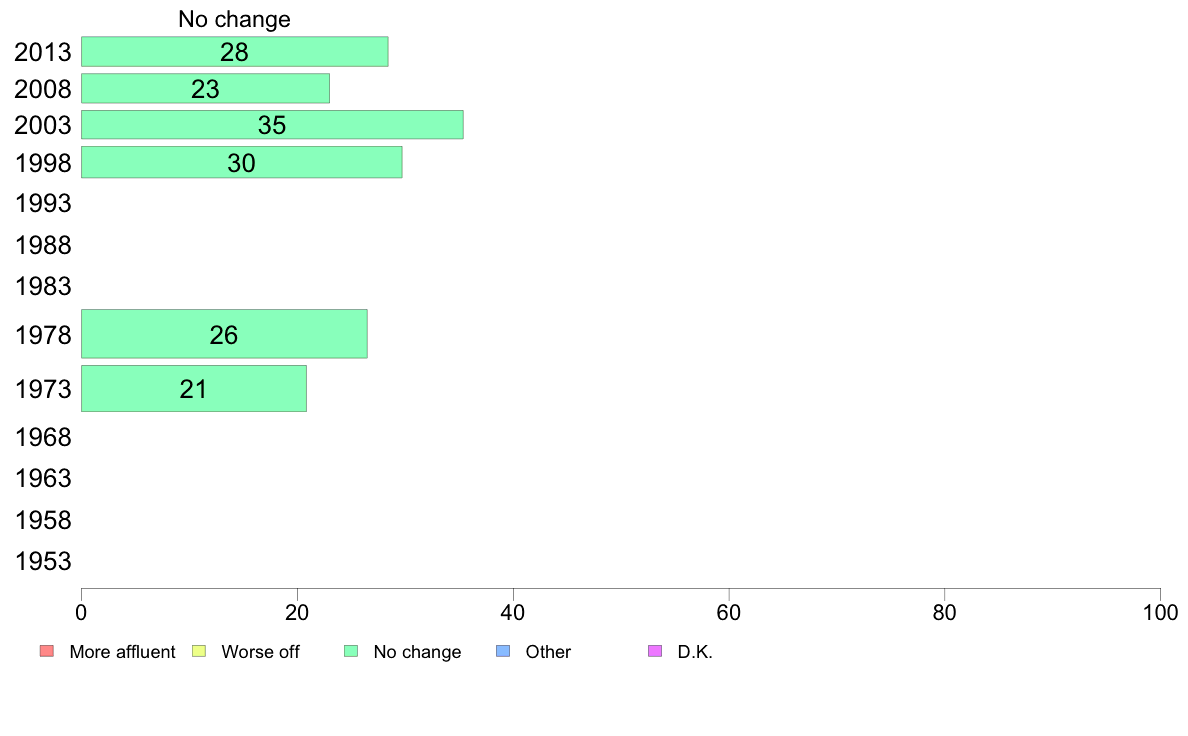The height and width of the screenshot is (736, 1188).
Task: Click the purple D.K. legend swatch
Action: click(655, 651)
